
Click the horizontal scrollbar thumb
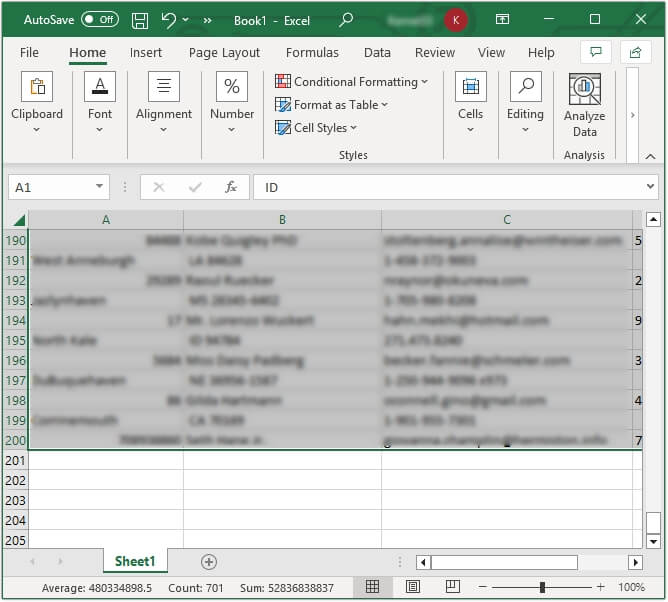click(x=504, y=562)
